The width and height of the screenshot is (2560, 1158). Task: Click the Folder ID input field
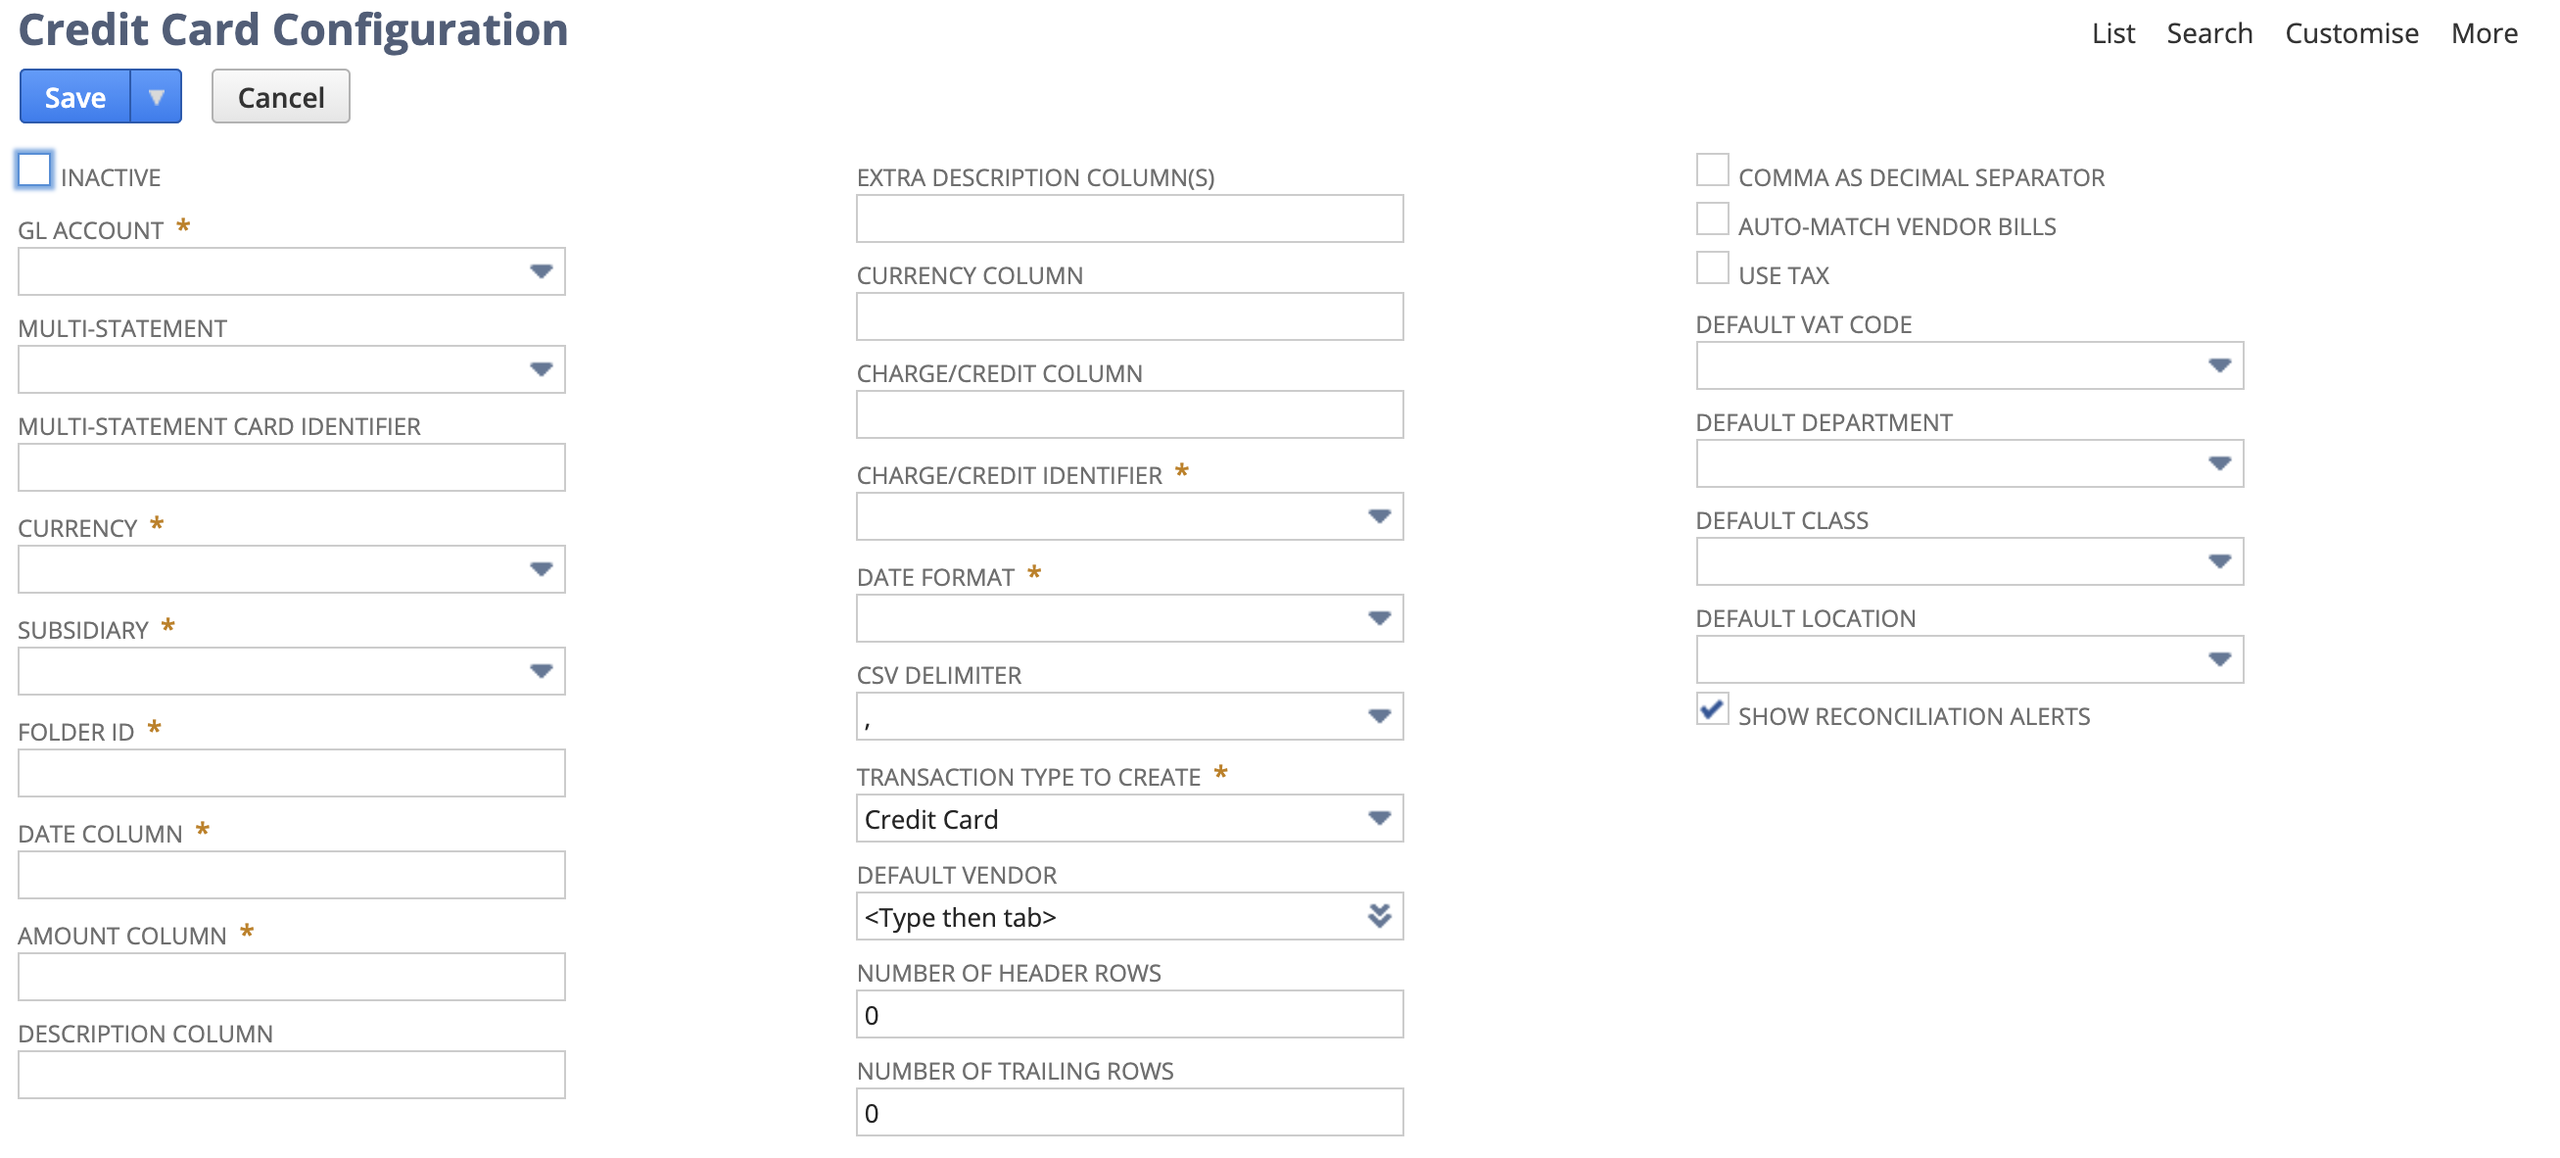[x=291, y=773]
